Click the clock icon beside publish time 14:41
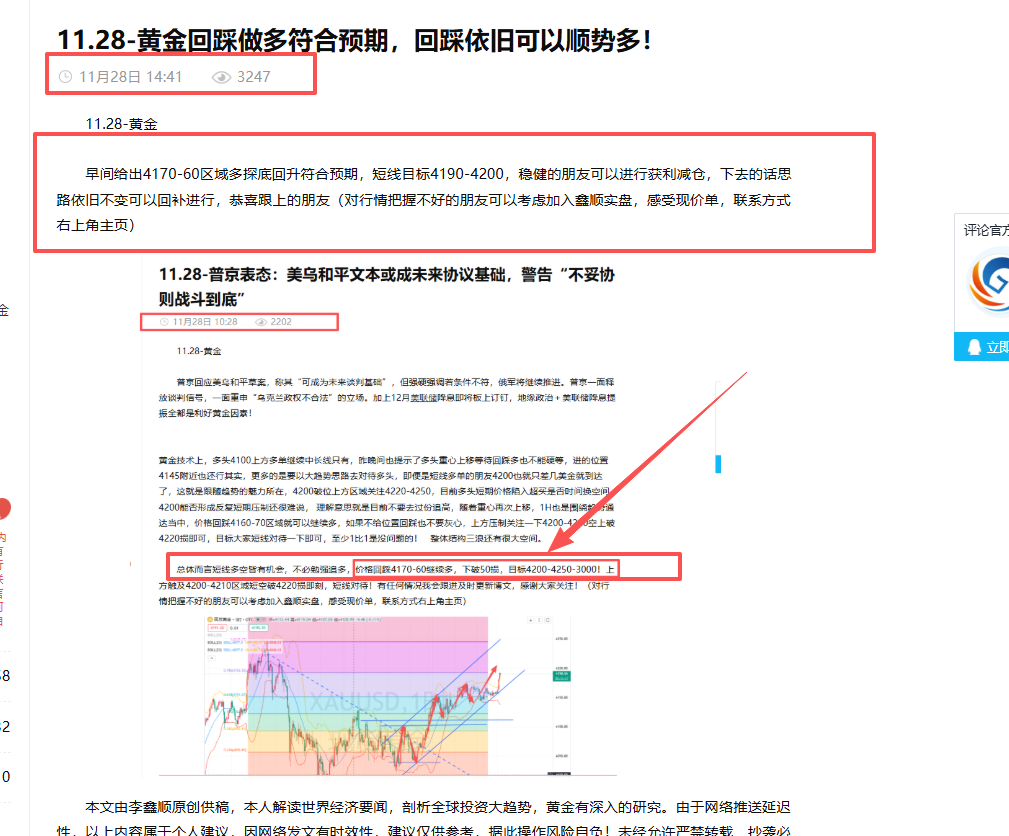The height and width of the screenshot is (836, 1009). point(65,76)
